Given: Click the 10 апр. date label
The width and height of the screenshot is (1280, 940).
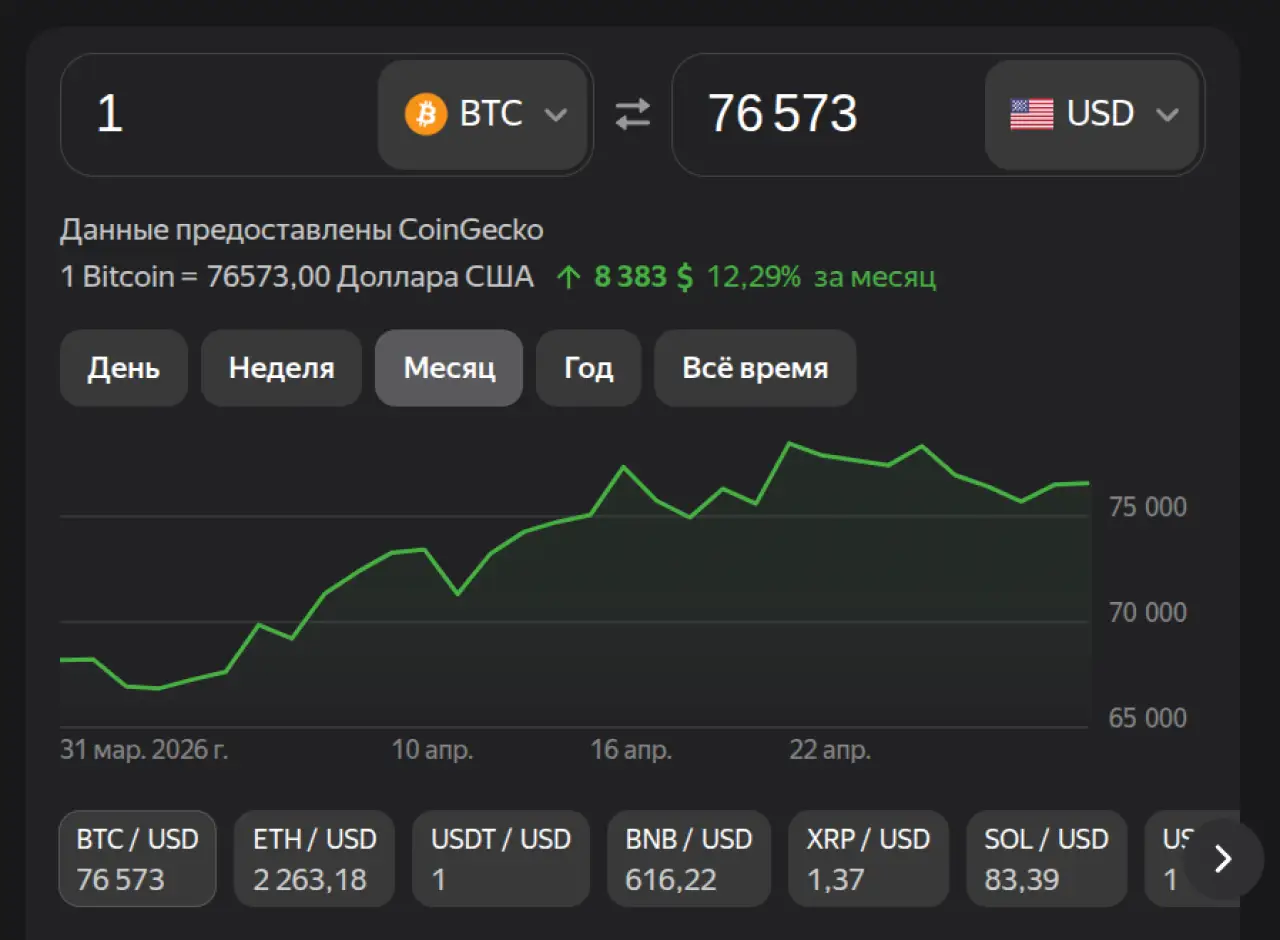Looking at the screenshot, I should point(432,750).
